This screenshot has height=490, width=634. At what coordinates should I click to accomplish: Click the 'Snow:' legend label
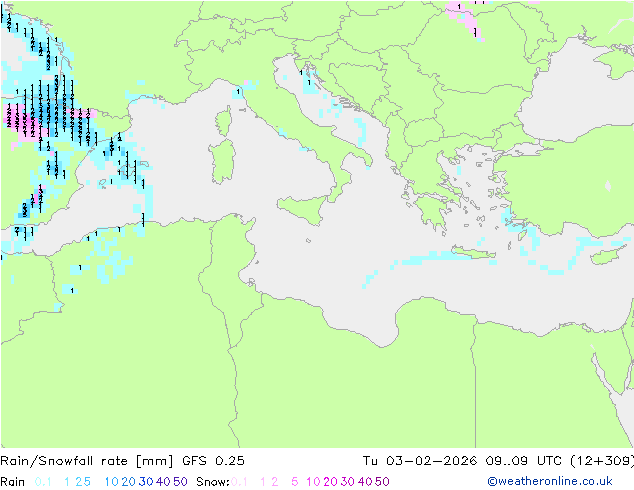tap(213, 482)
